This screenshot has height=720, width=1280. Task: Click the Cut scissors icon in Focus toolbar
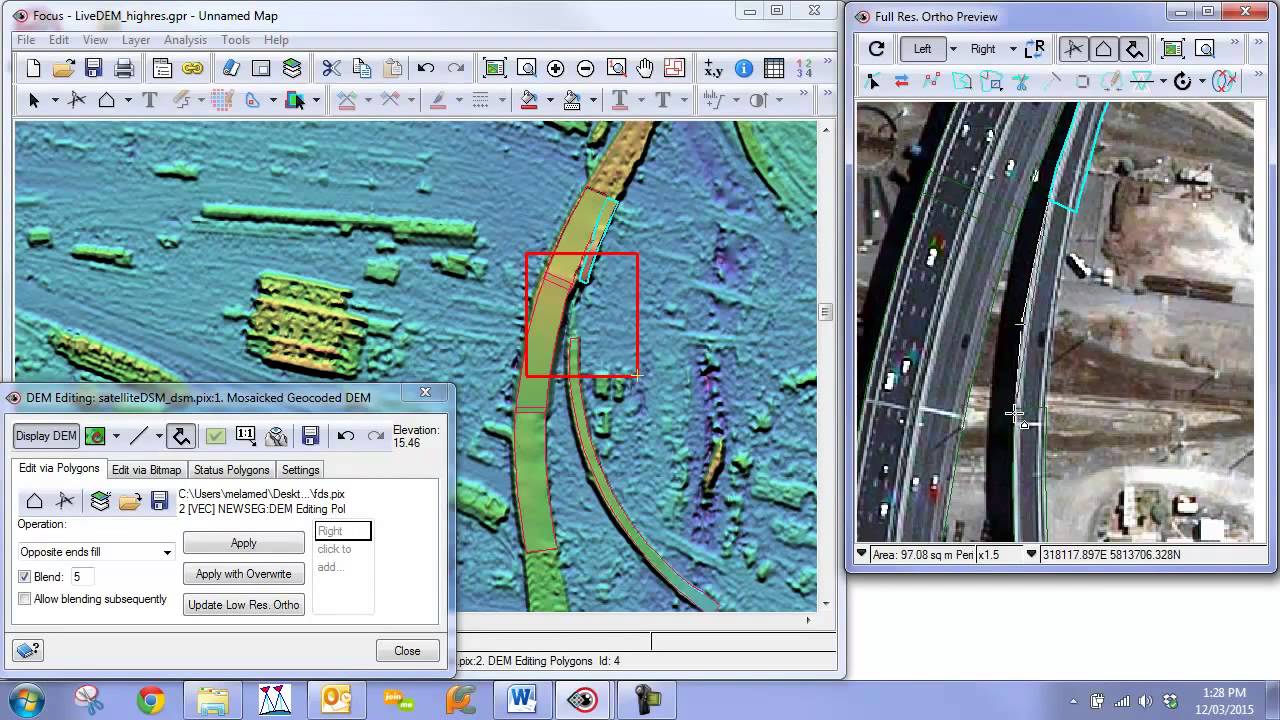pos(331,68)
